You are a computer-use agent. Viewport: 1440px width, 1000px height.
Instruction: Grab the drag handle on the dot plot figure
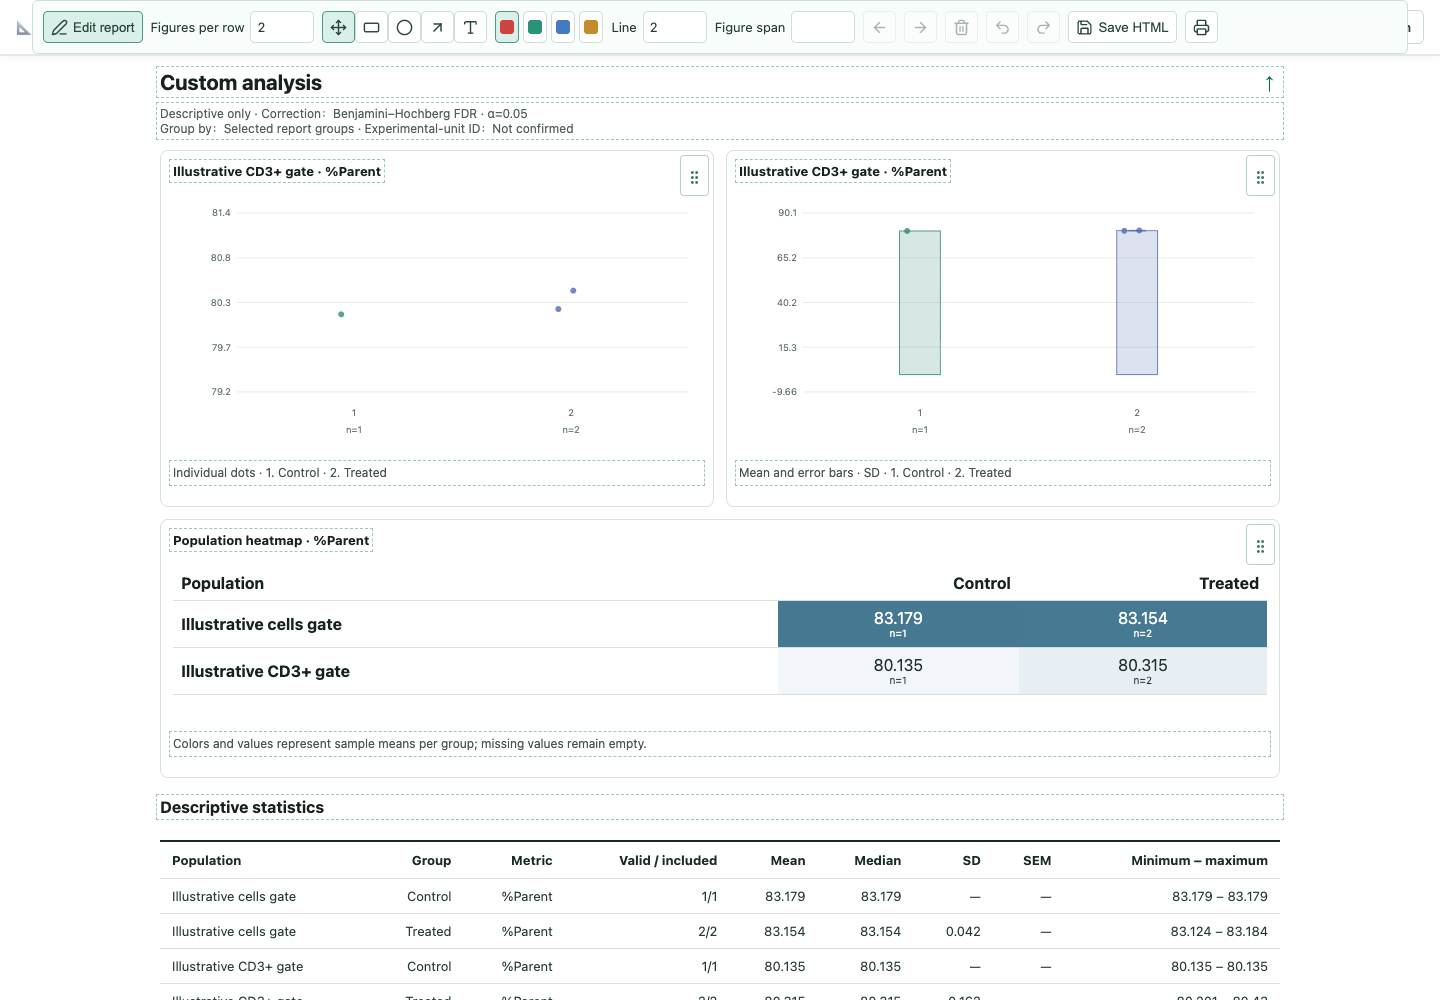(x=694, y=177)
